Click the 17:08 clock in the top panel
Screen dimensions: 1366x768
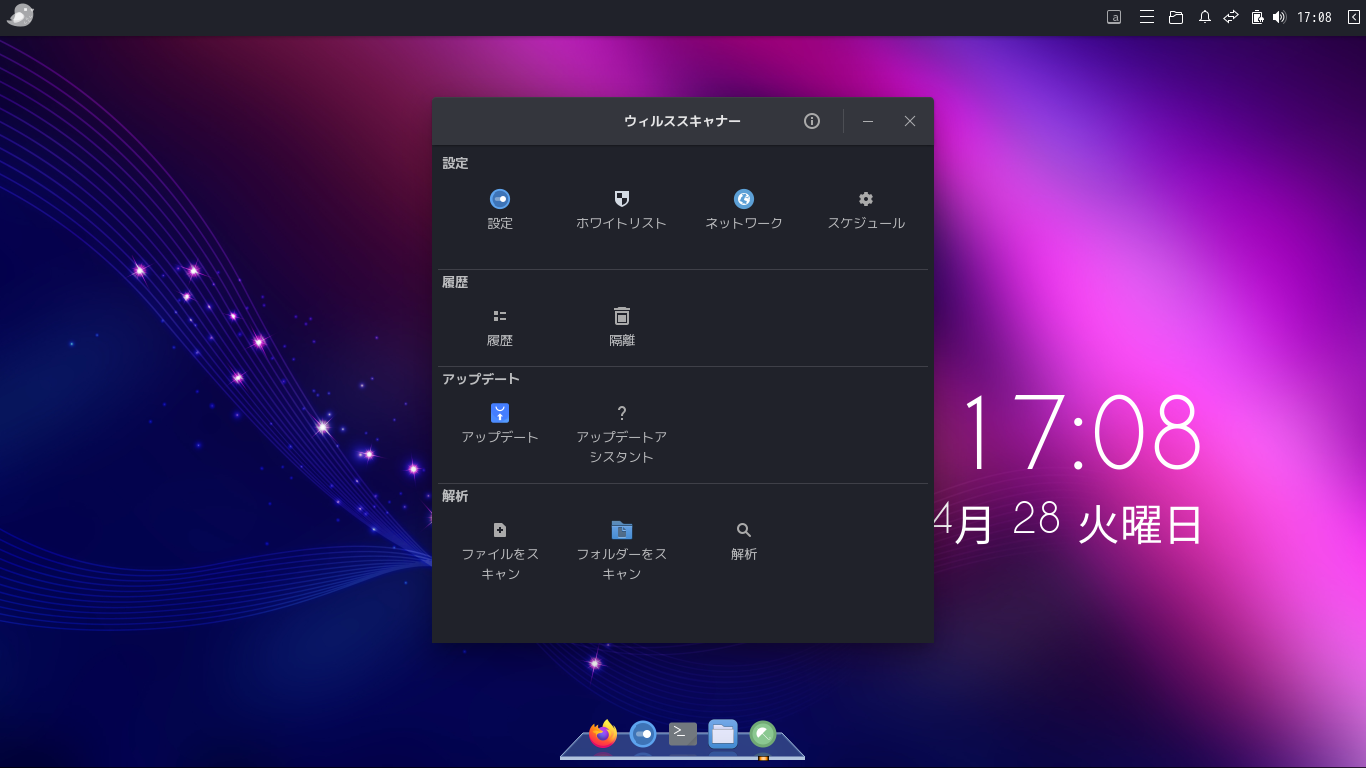[x=1314, y=17]
